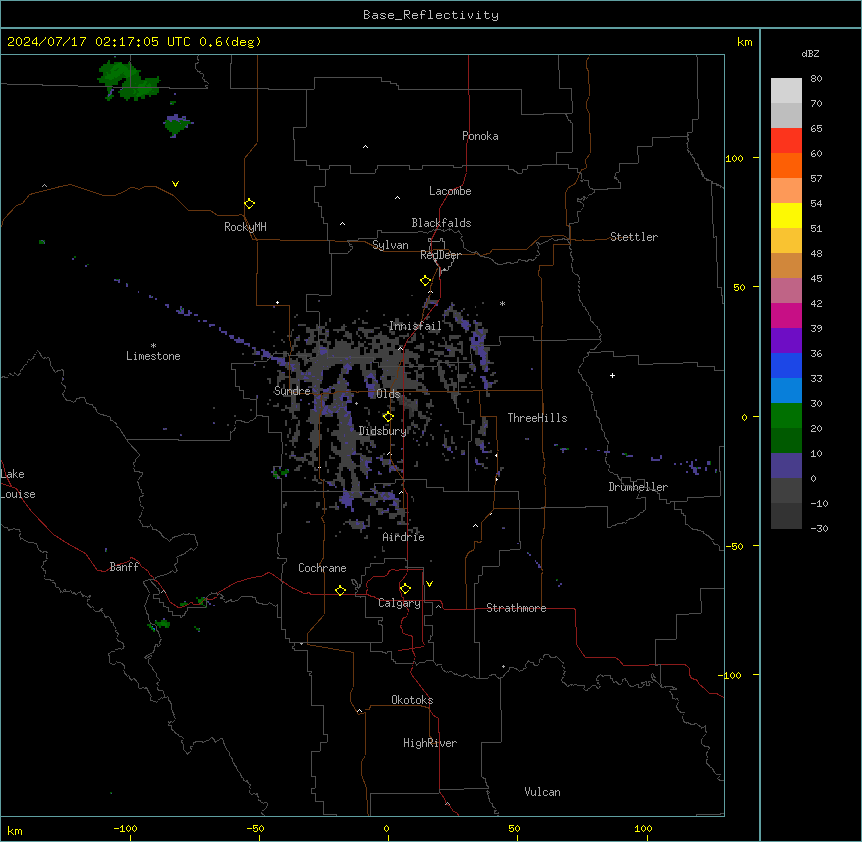Select the lightest gray 70-80 dBZ swatch
The image size is (862, 842).
point(786,91)
